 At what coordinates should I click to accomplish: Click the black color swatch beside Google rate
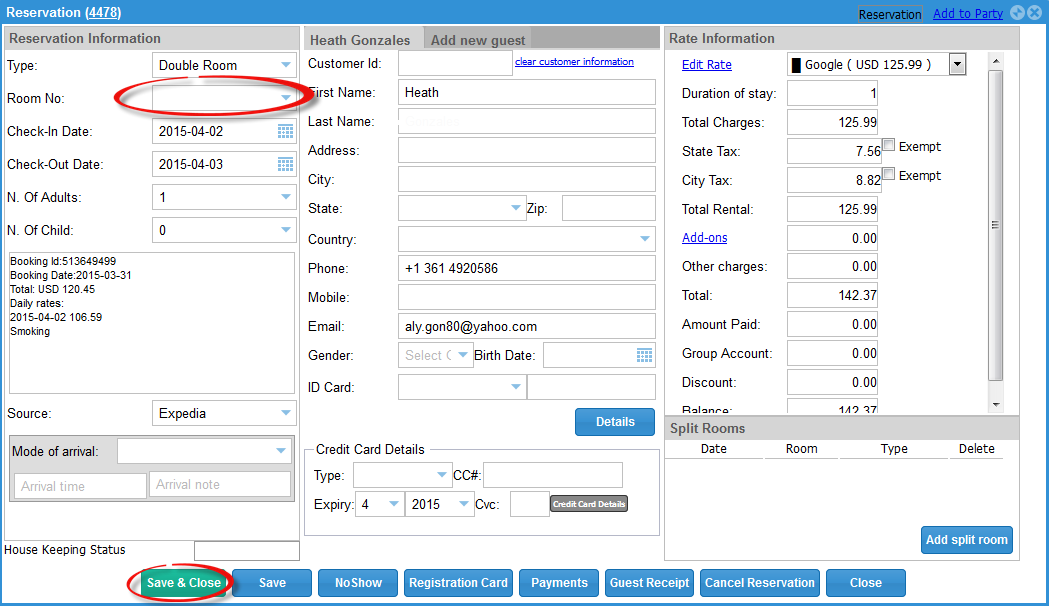pos(797,65)
